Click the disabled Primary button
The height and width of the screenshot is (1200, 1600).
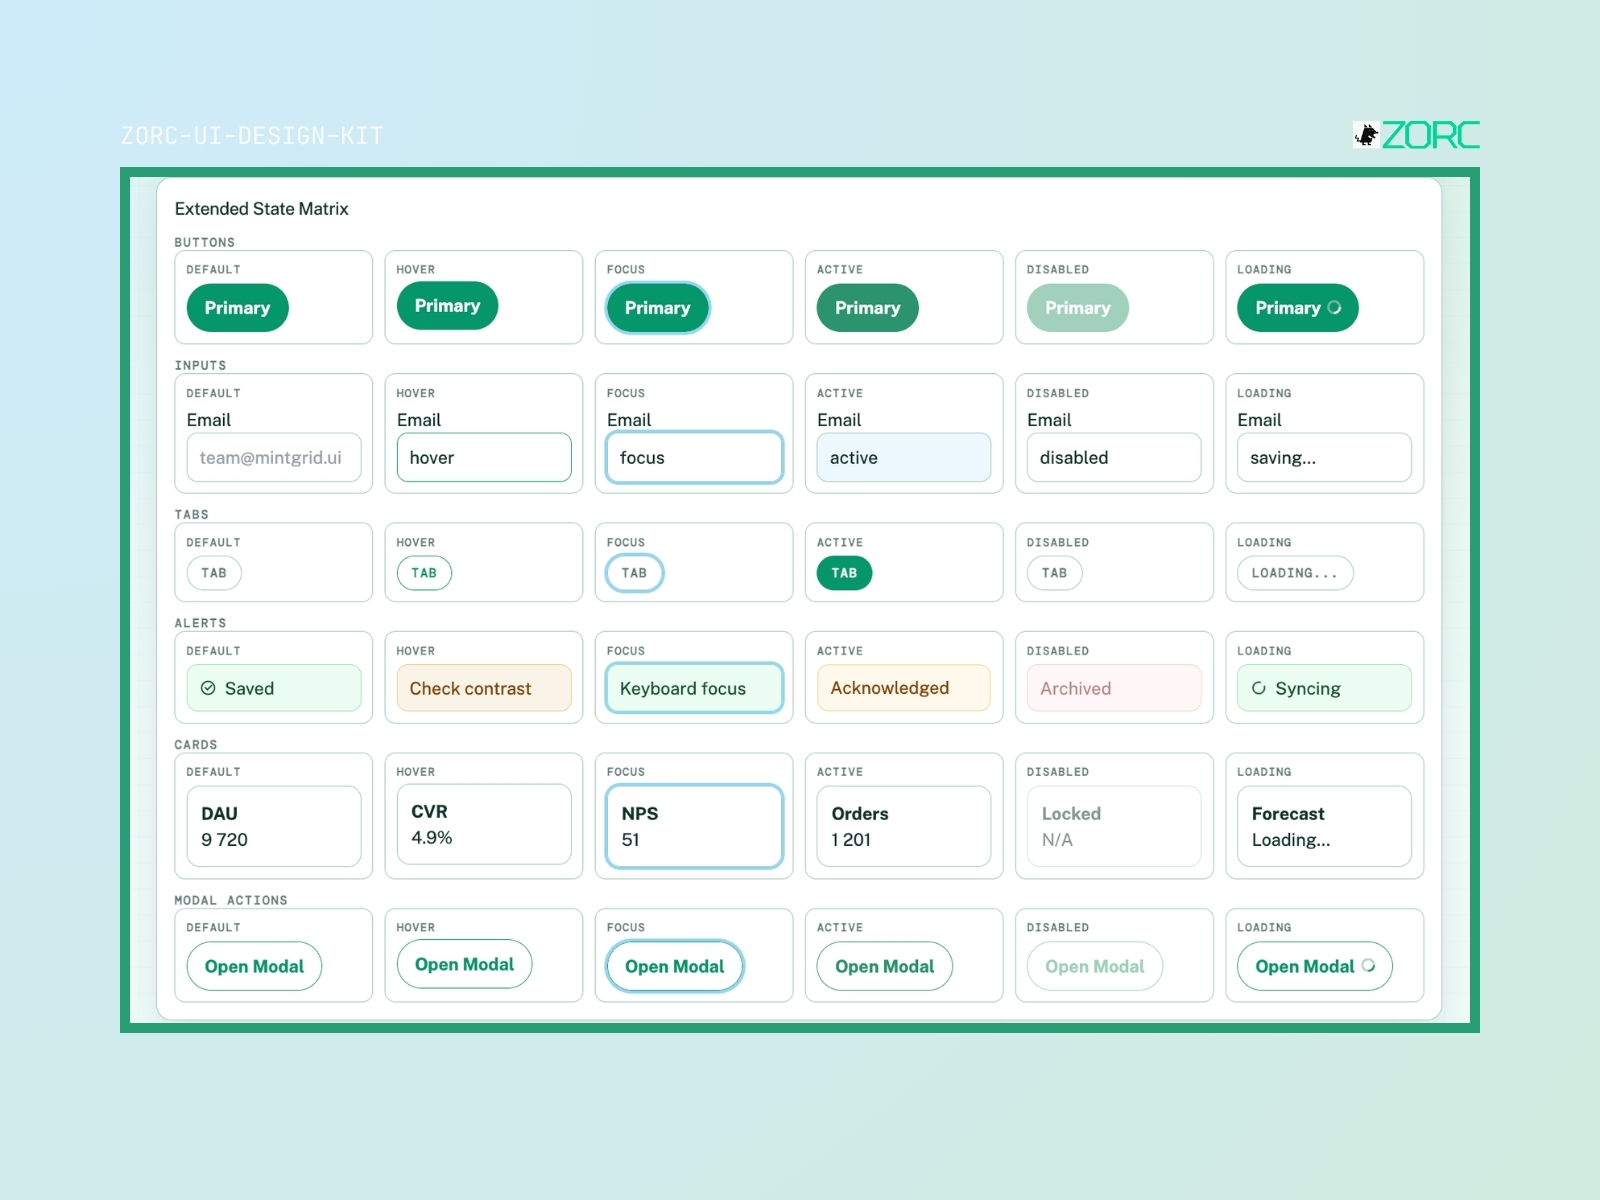(1078, 308)
